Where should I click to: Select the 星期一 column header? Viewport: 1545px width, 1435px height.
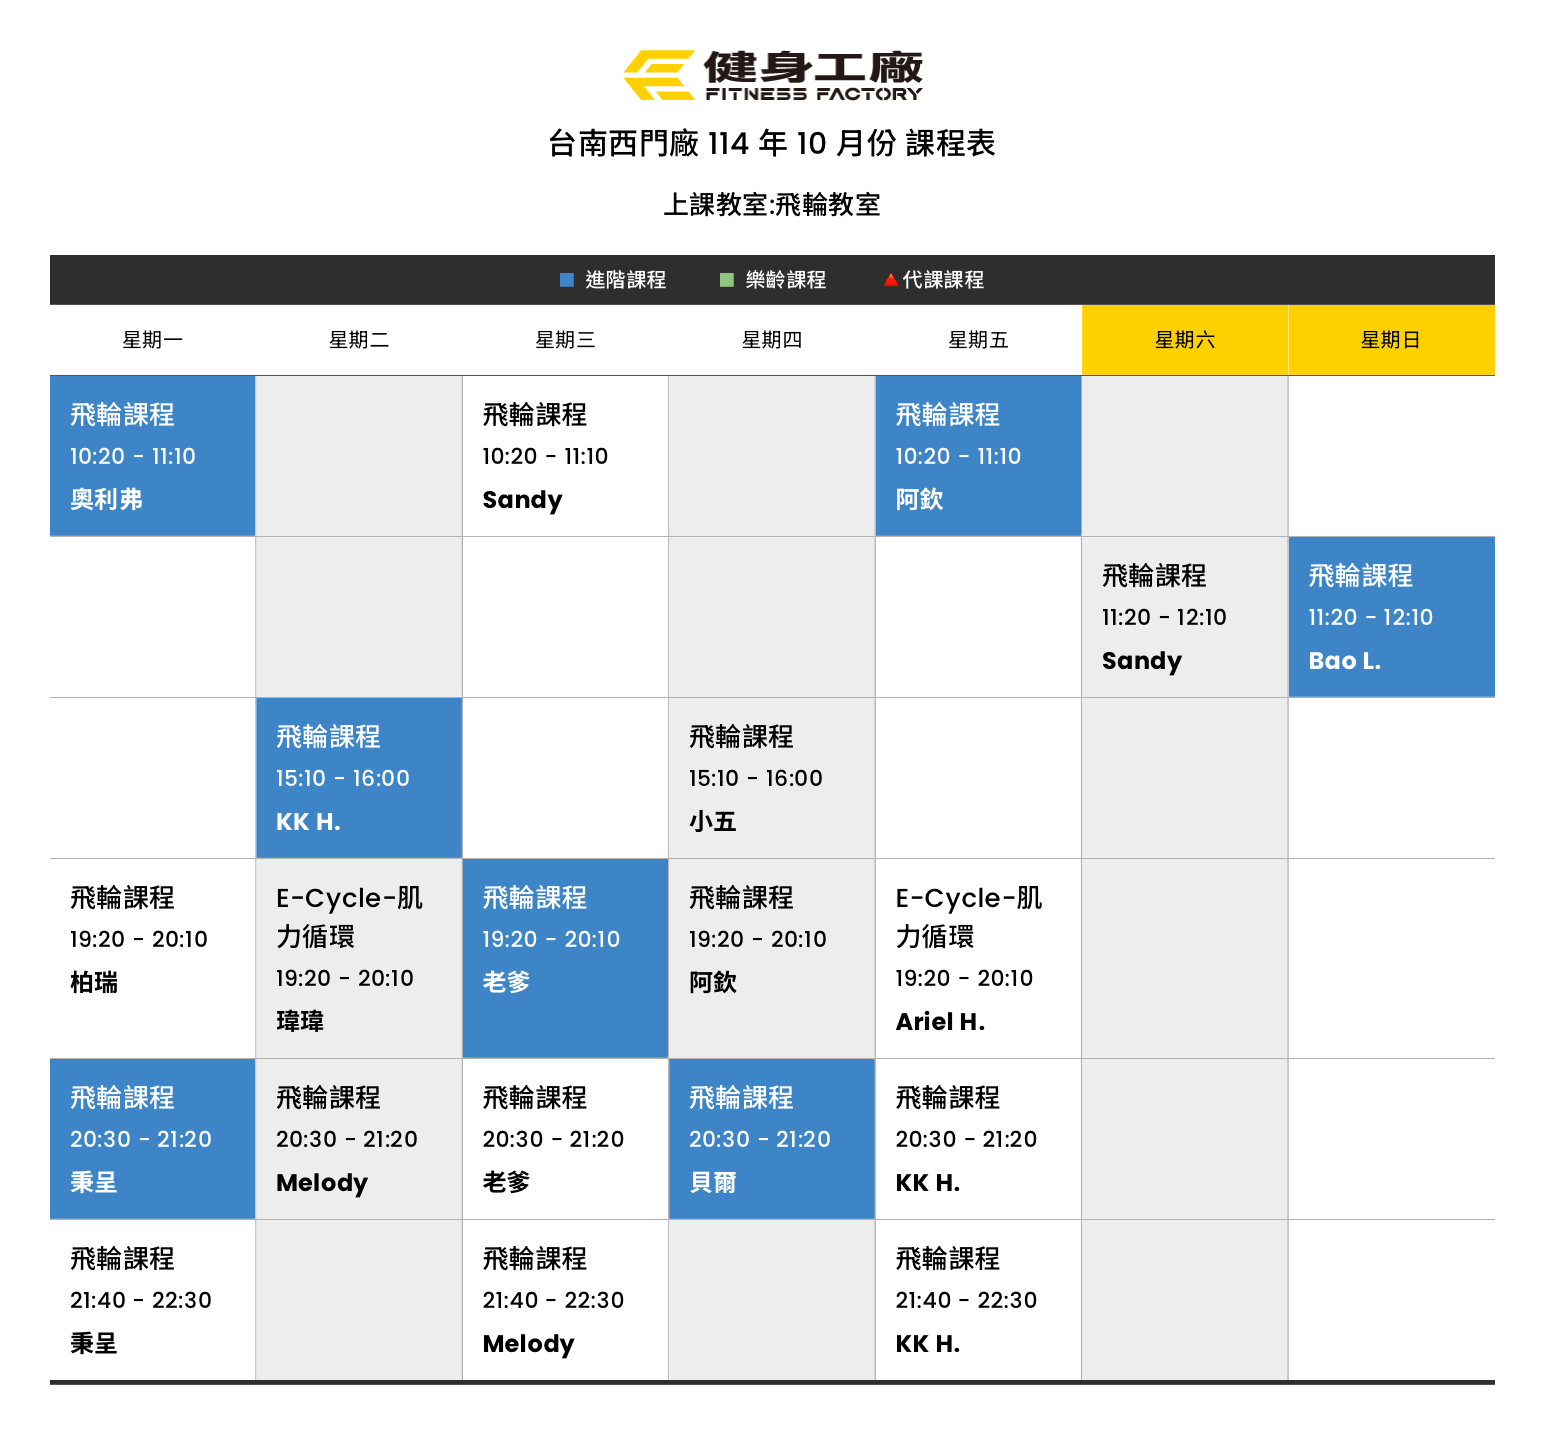tap(152, 340)
